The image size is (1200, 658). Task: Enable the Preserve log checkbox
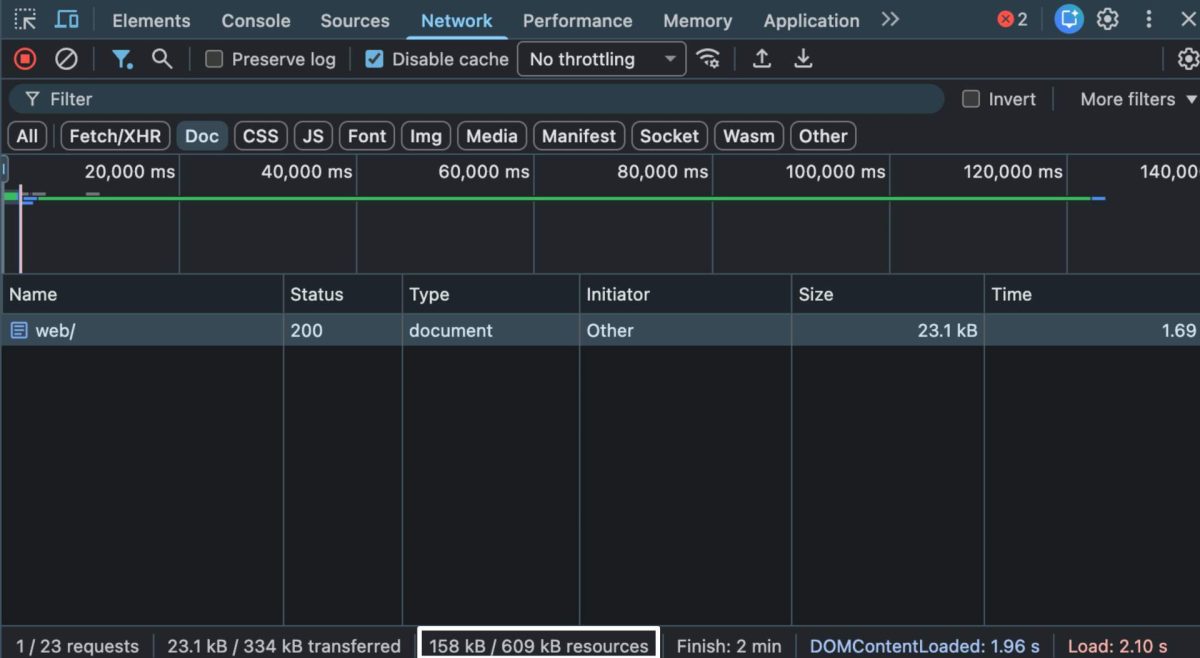(x=213, y=59)
